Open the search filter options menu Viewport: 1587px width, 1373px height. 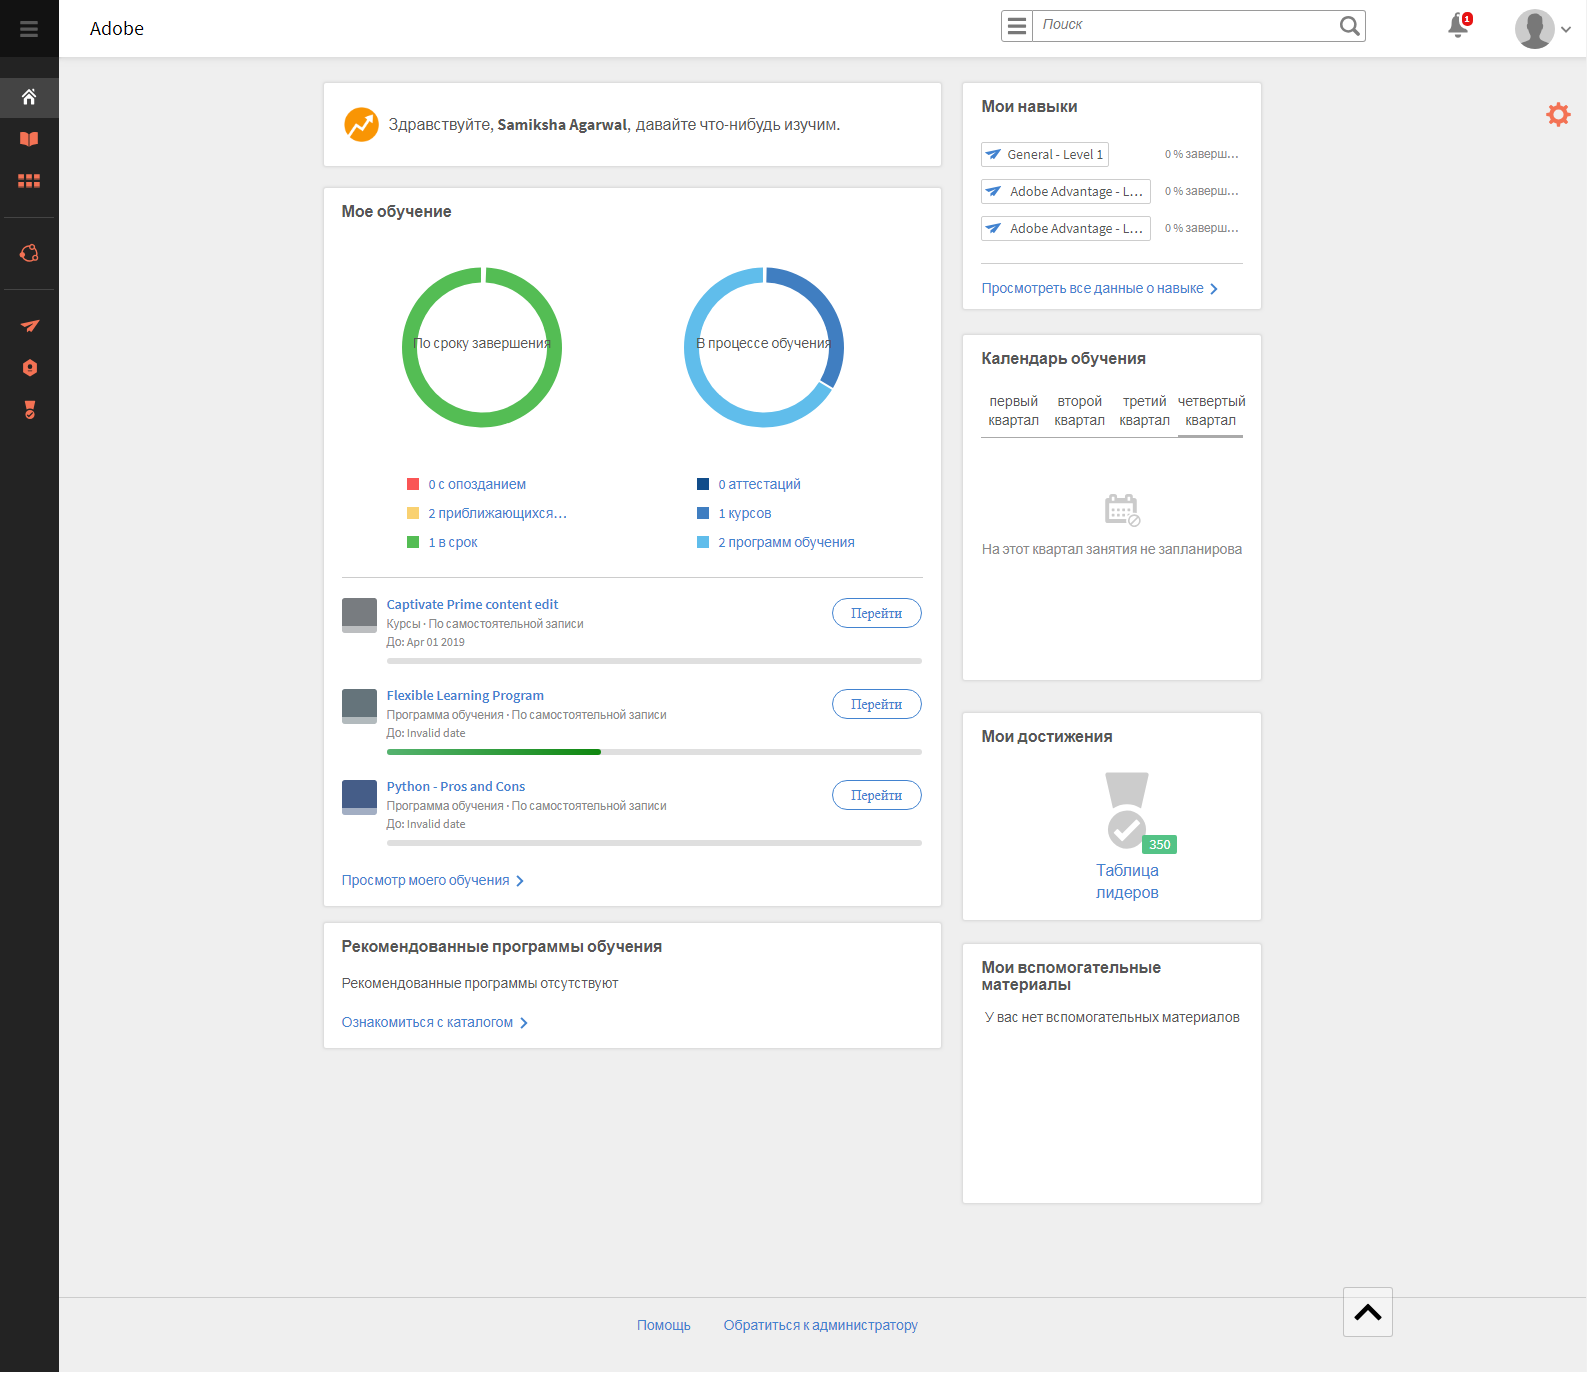pos(1017,26)
